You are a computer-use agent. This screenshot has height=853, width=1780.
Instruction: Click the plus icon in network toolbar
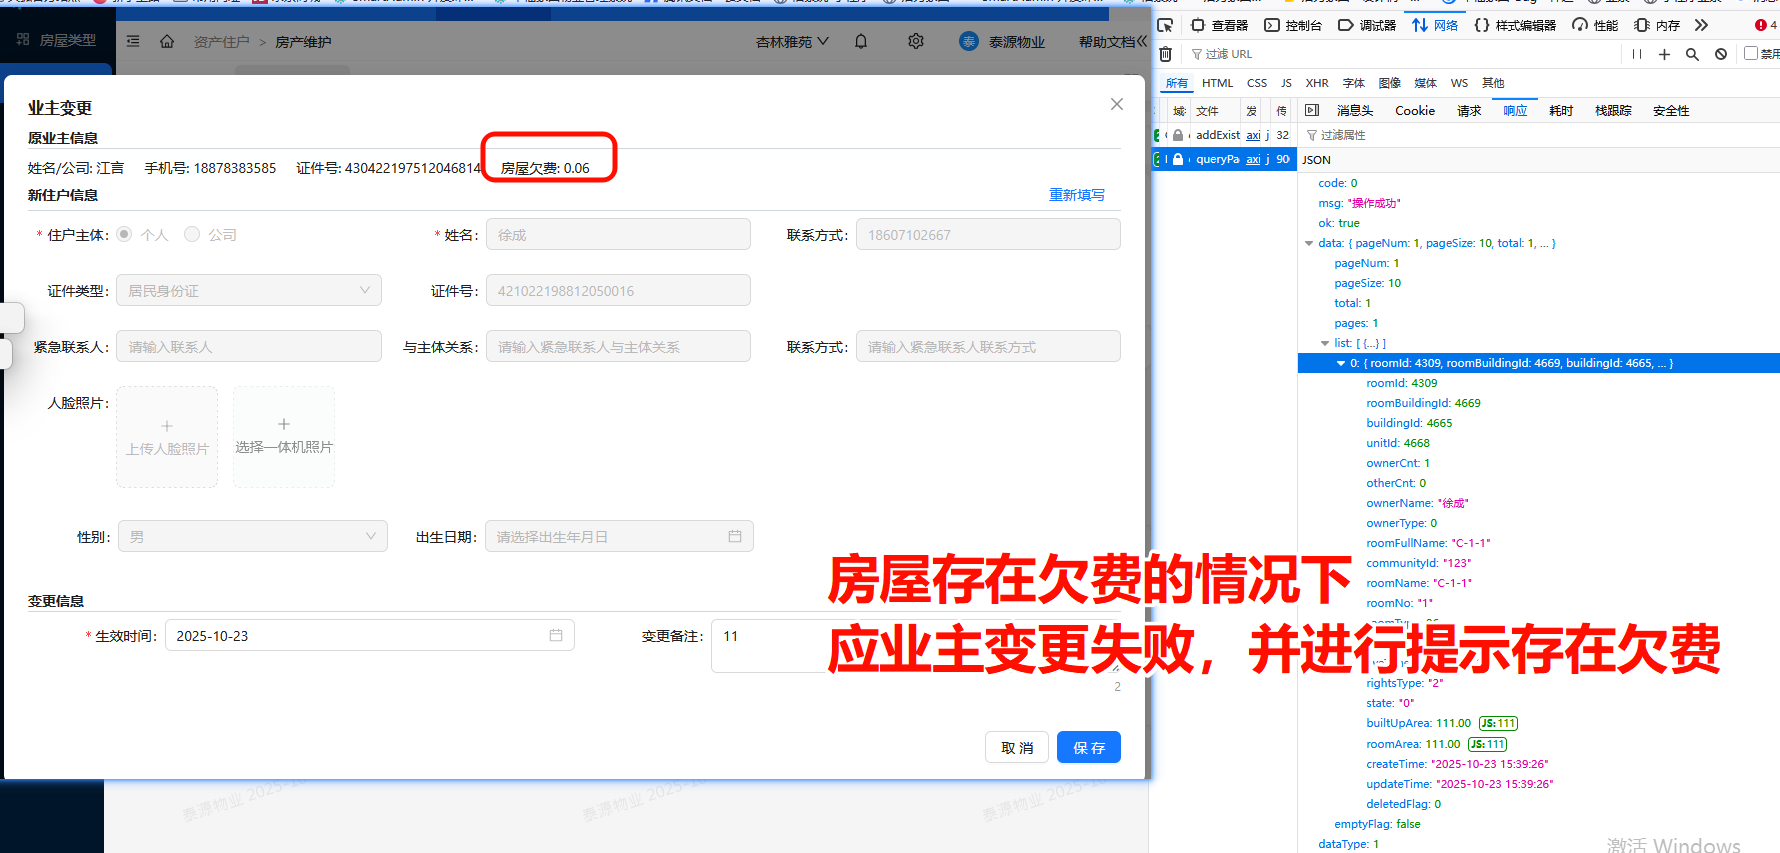[1664, 54]
